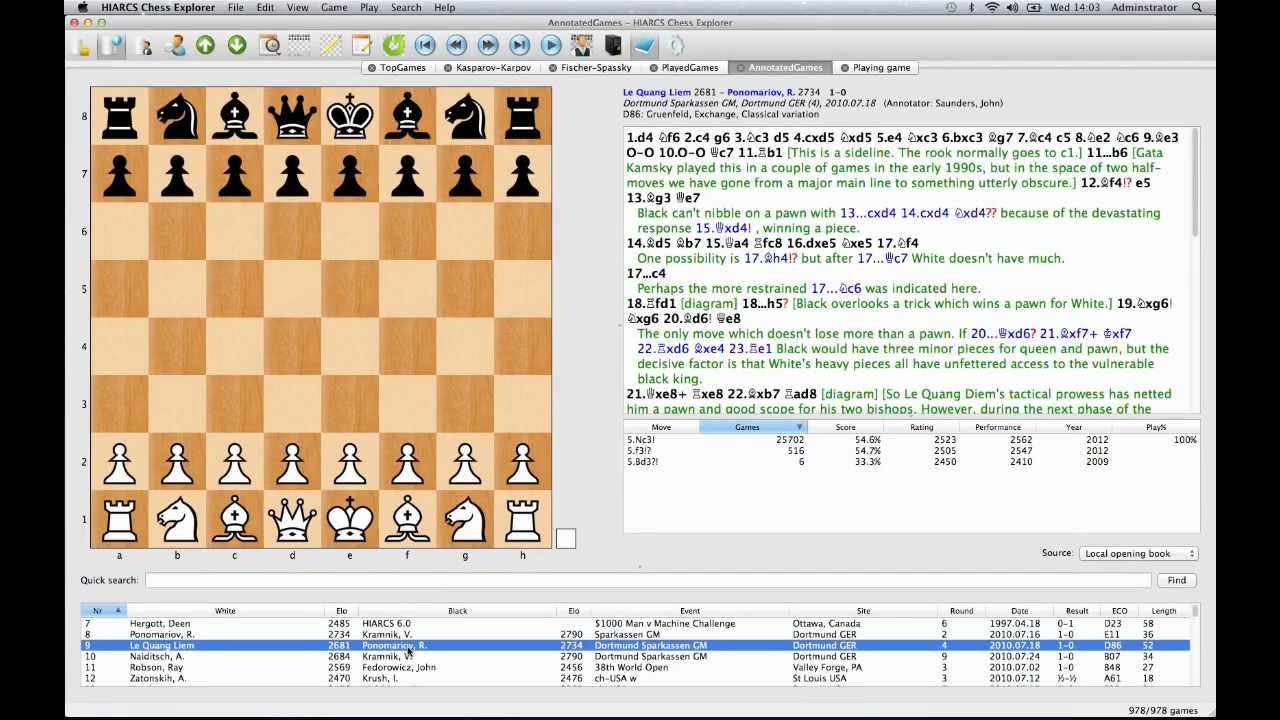This screenshot has height=720, width=1280.
Task: Select game 11 Robson, Ray row
Action: [635, 667]
